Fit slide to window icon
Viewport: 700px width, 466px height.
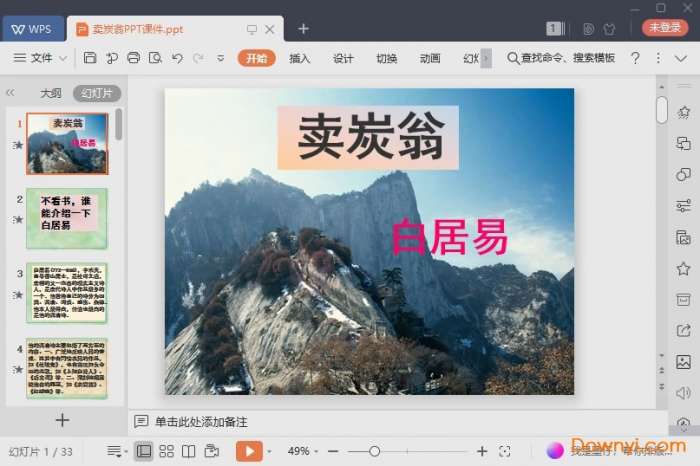[504, 452]
